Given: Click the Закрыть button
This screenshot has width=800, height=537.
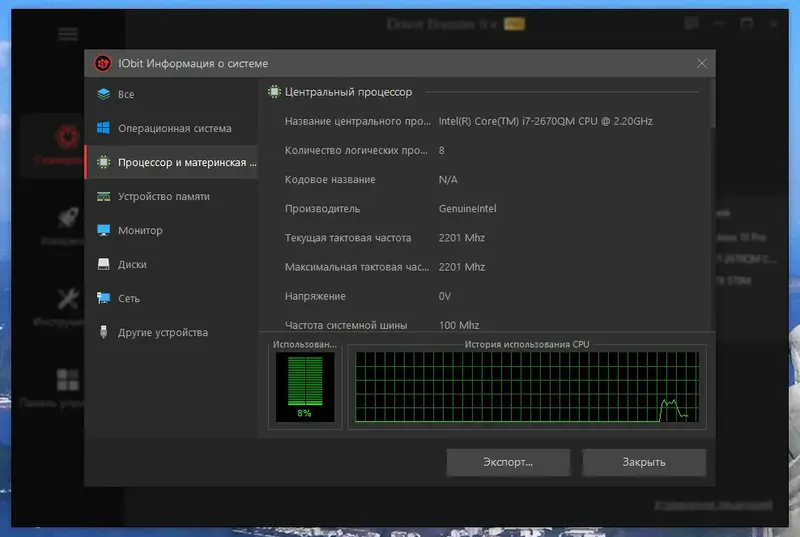Looking at the screenshot, I should click(644, 462).
